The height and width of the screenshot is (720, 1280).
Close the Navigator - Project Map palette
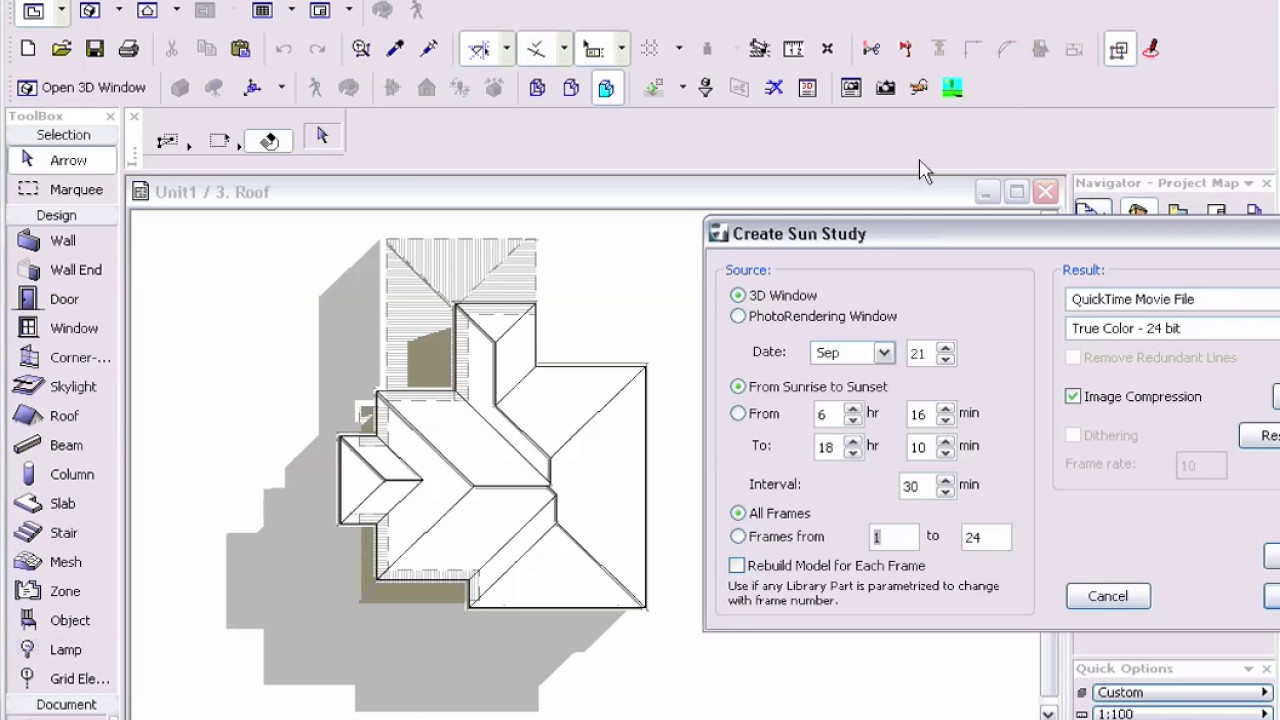tap(1267, 183)
